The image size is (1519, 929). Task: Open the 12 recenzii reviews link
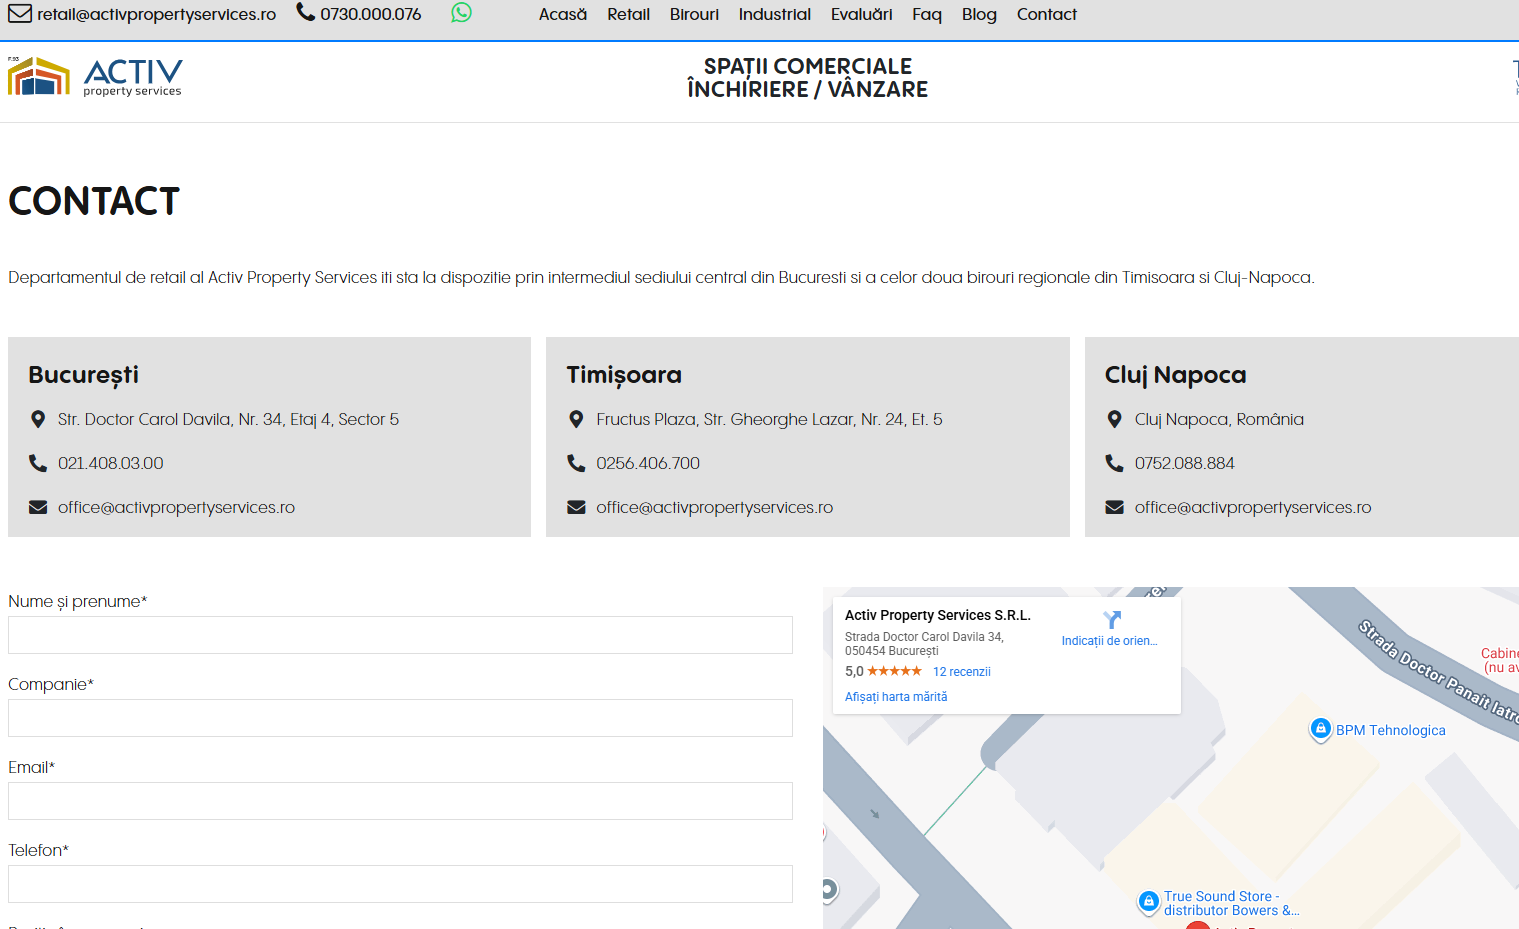pos(961,672)
